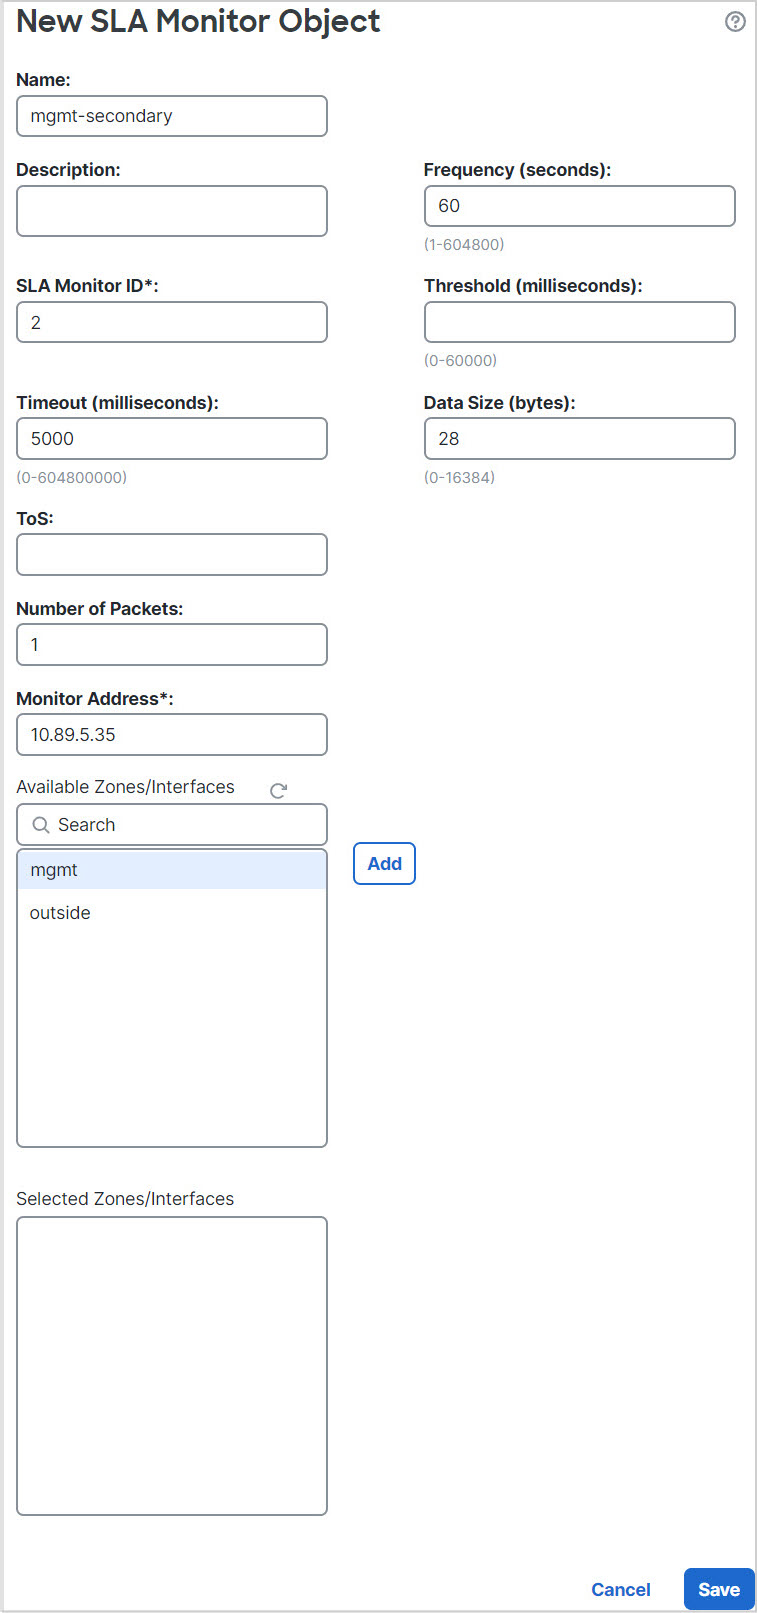The image size is (757, 1613).
Task: Click the ToS input field
Action: (172, 555)
